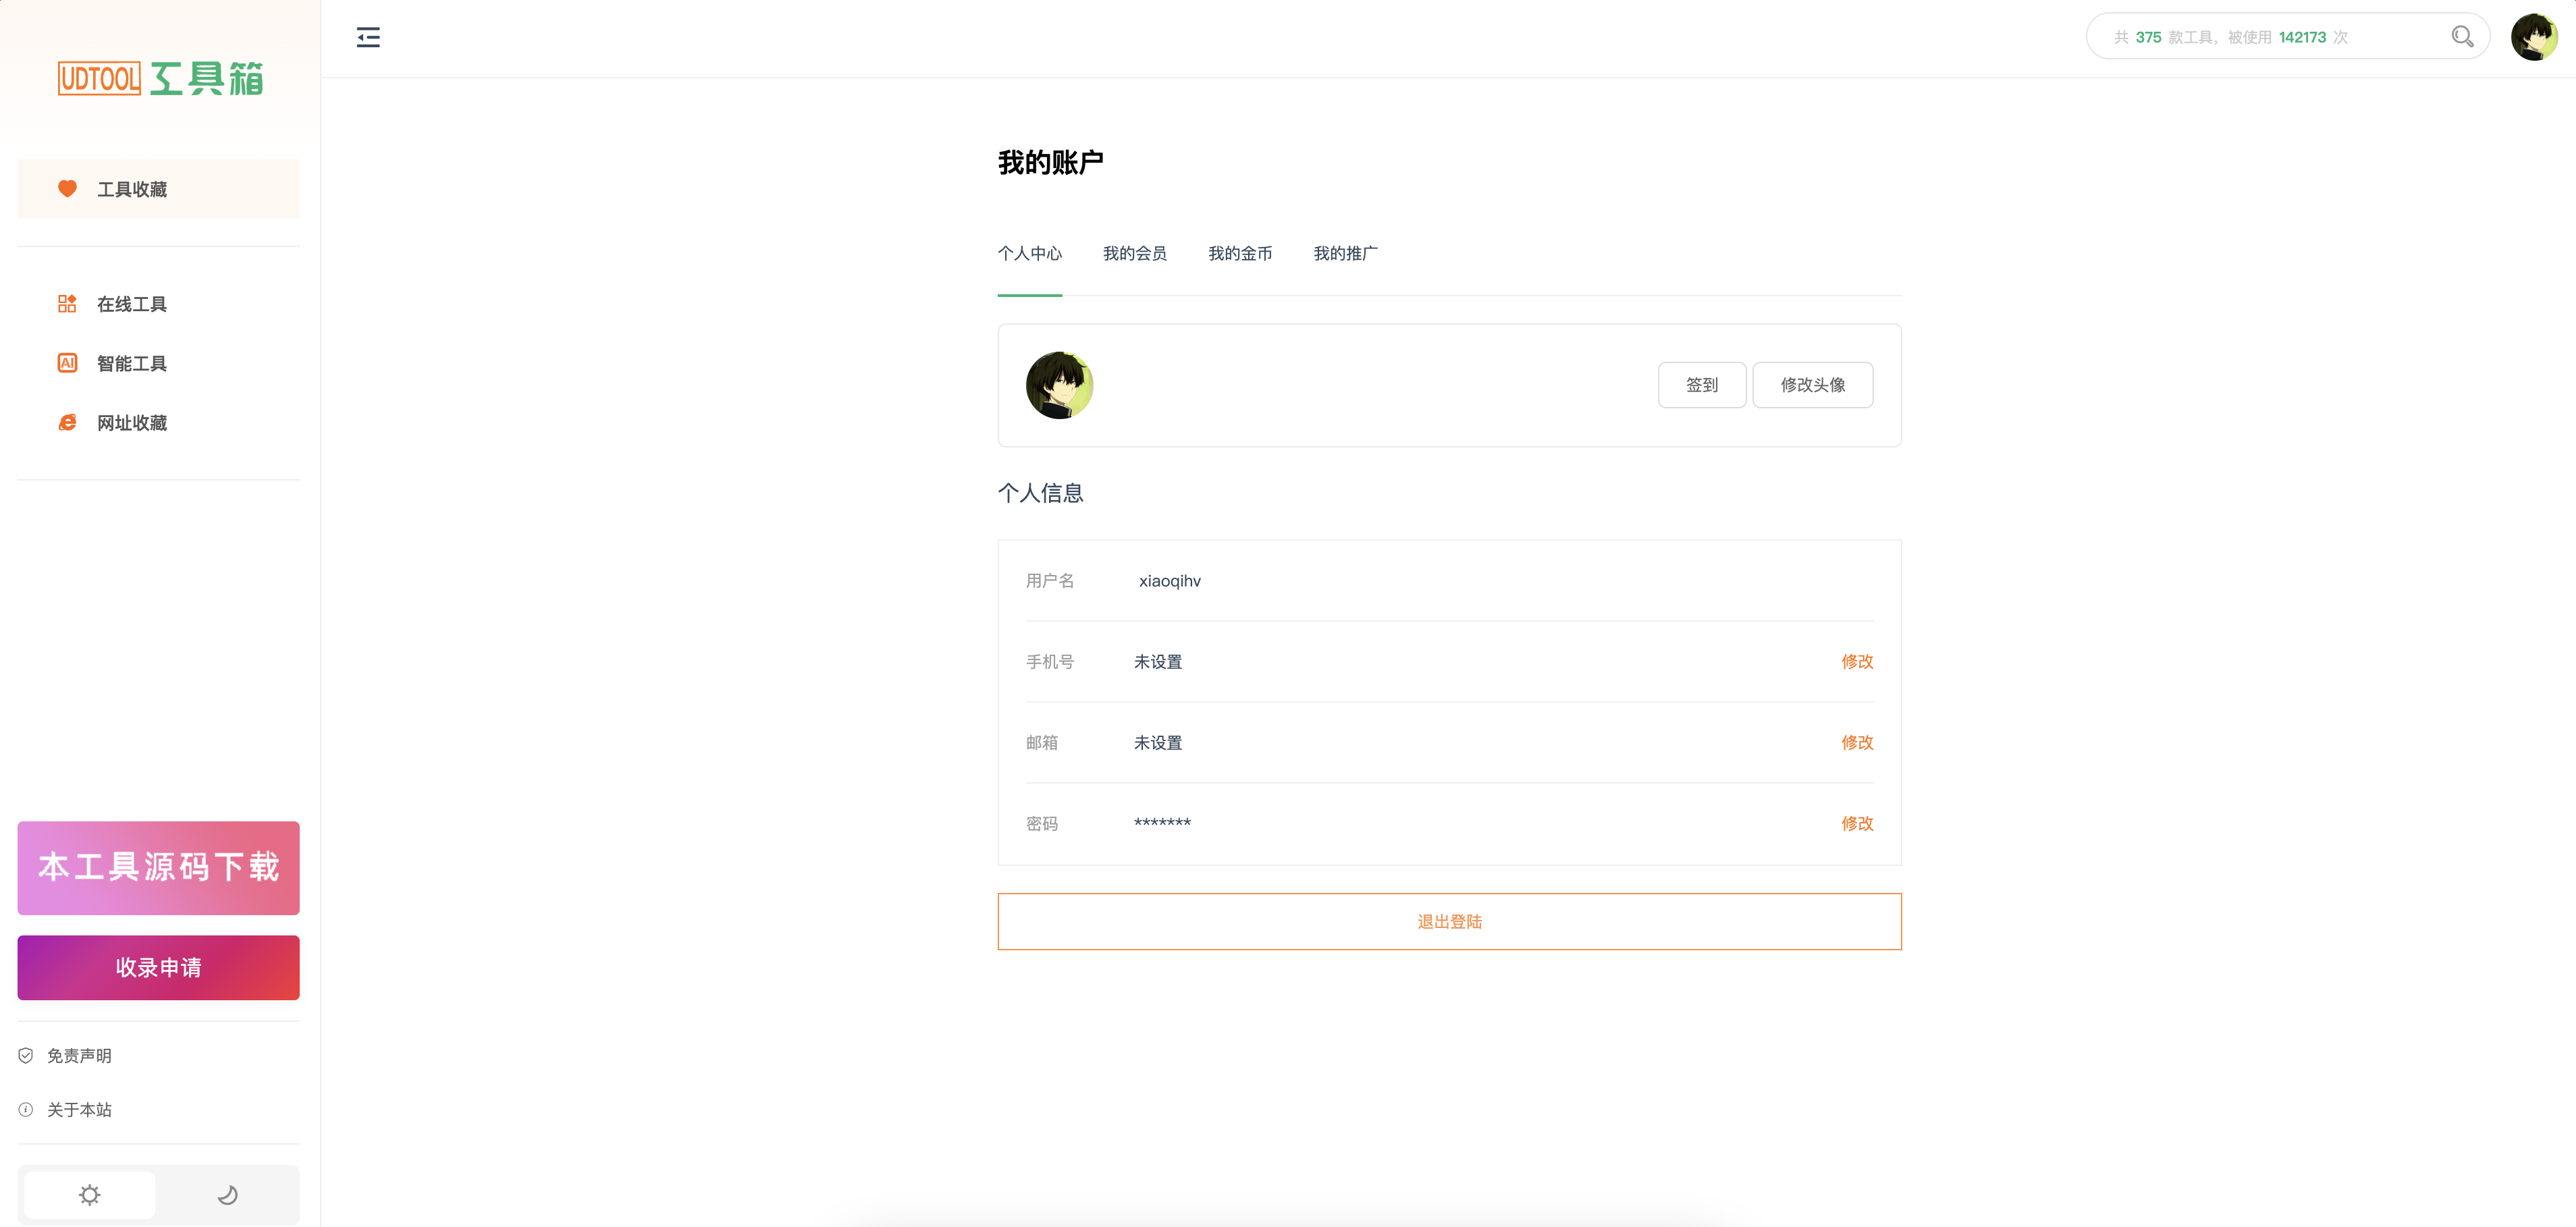The height and width of the screenshot is (1227, 2576).
Task: Click 修改 for the 密码 row
Action: (x=1857, y=823)
